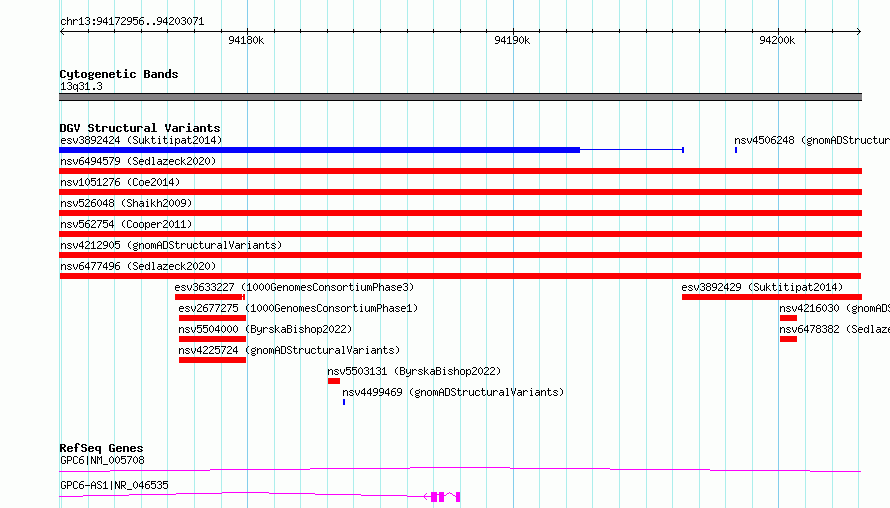
Task: Select the red bar under esv3633227
Action: (x=209, y=297)
